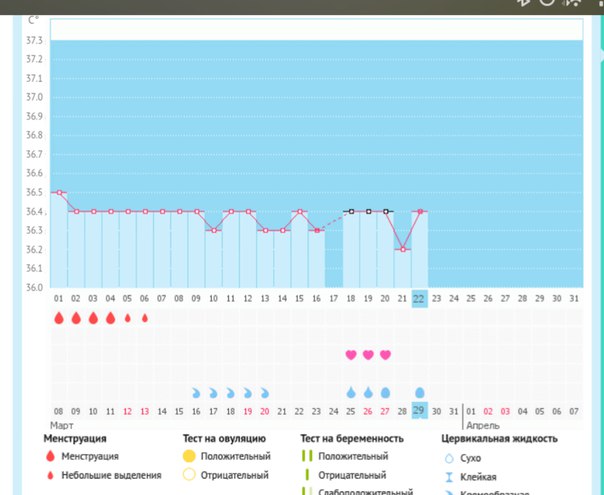Select the highlighted cycle day 22 label

(x=420, y=298)
